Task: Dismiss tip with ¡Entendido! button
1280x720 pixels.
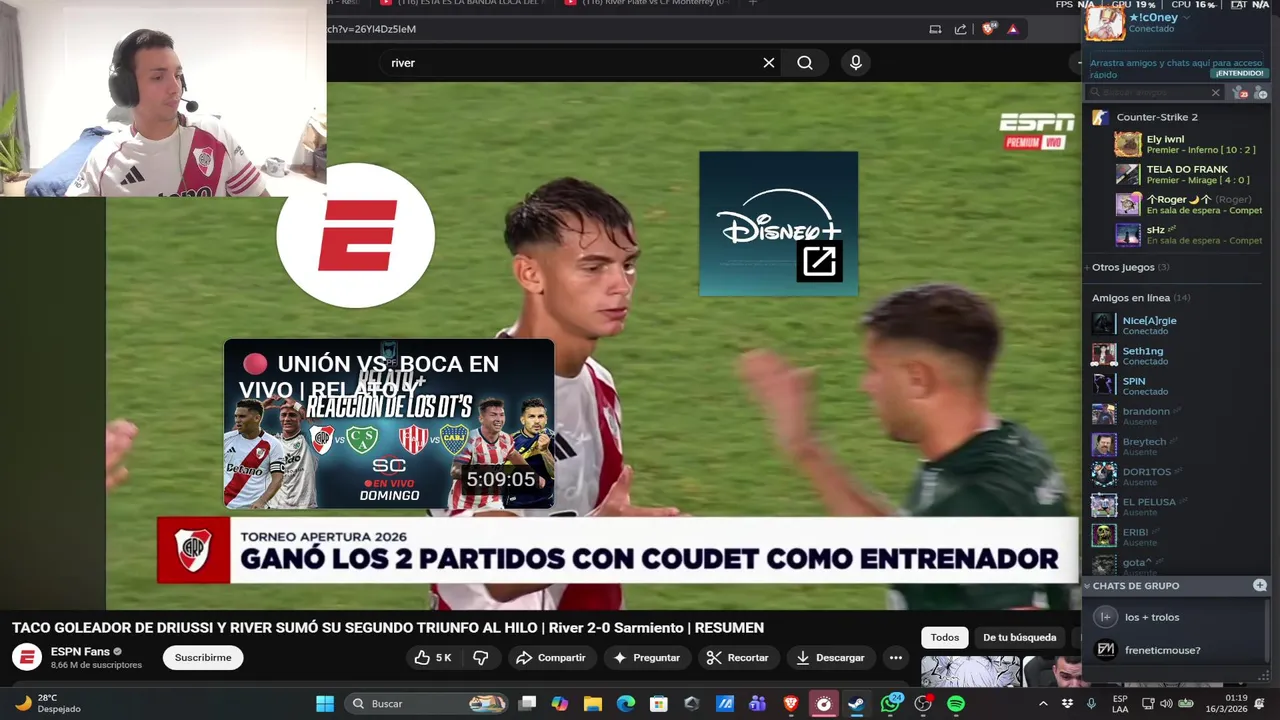Action: tap(1239, 74)
